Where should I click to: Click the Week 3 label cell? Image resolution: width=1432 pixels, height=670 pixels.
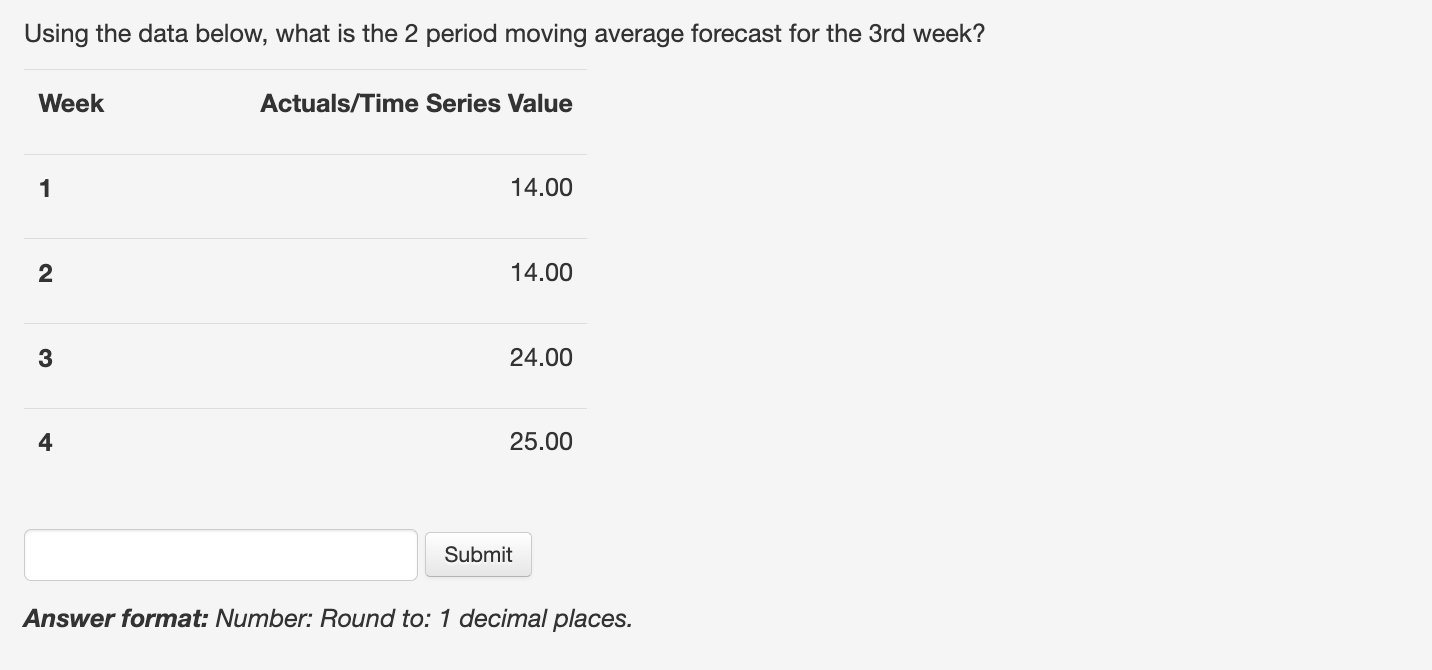click(x=44, y=357)
